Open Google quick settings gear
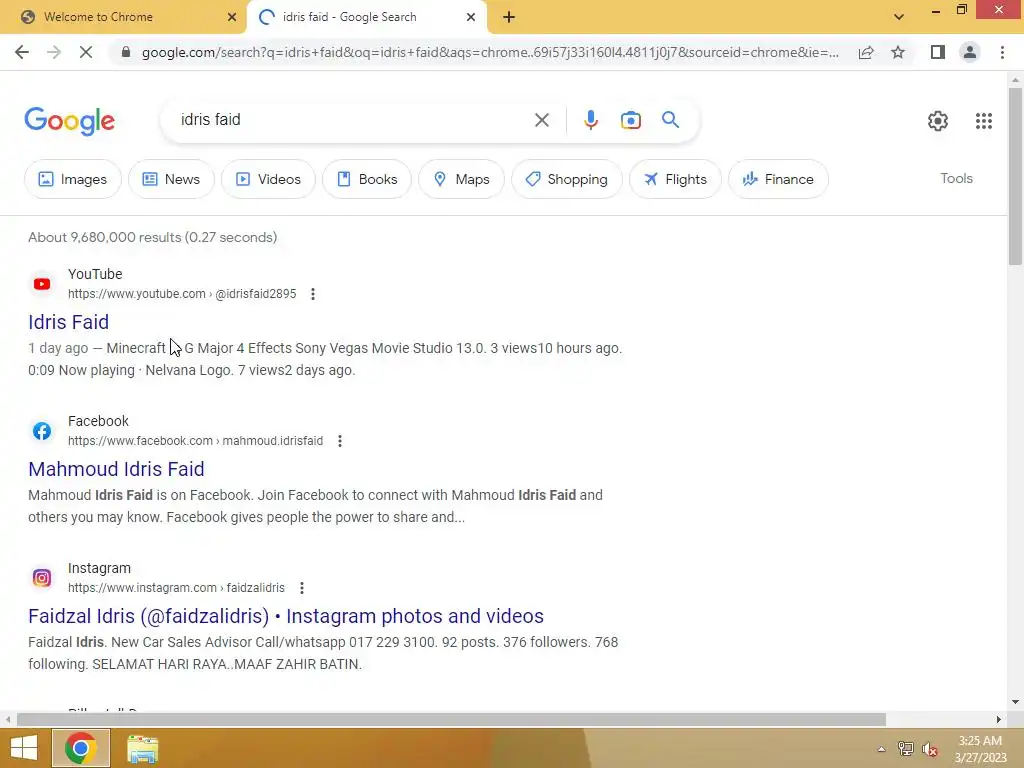 [938, 121]
